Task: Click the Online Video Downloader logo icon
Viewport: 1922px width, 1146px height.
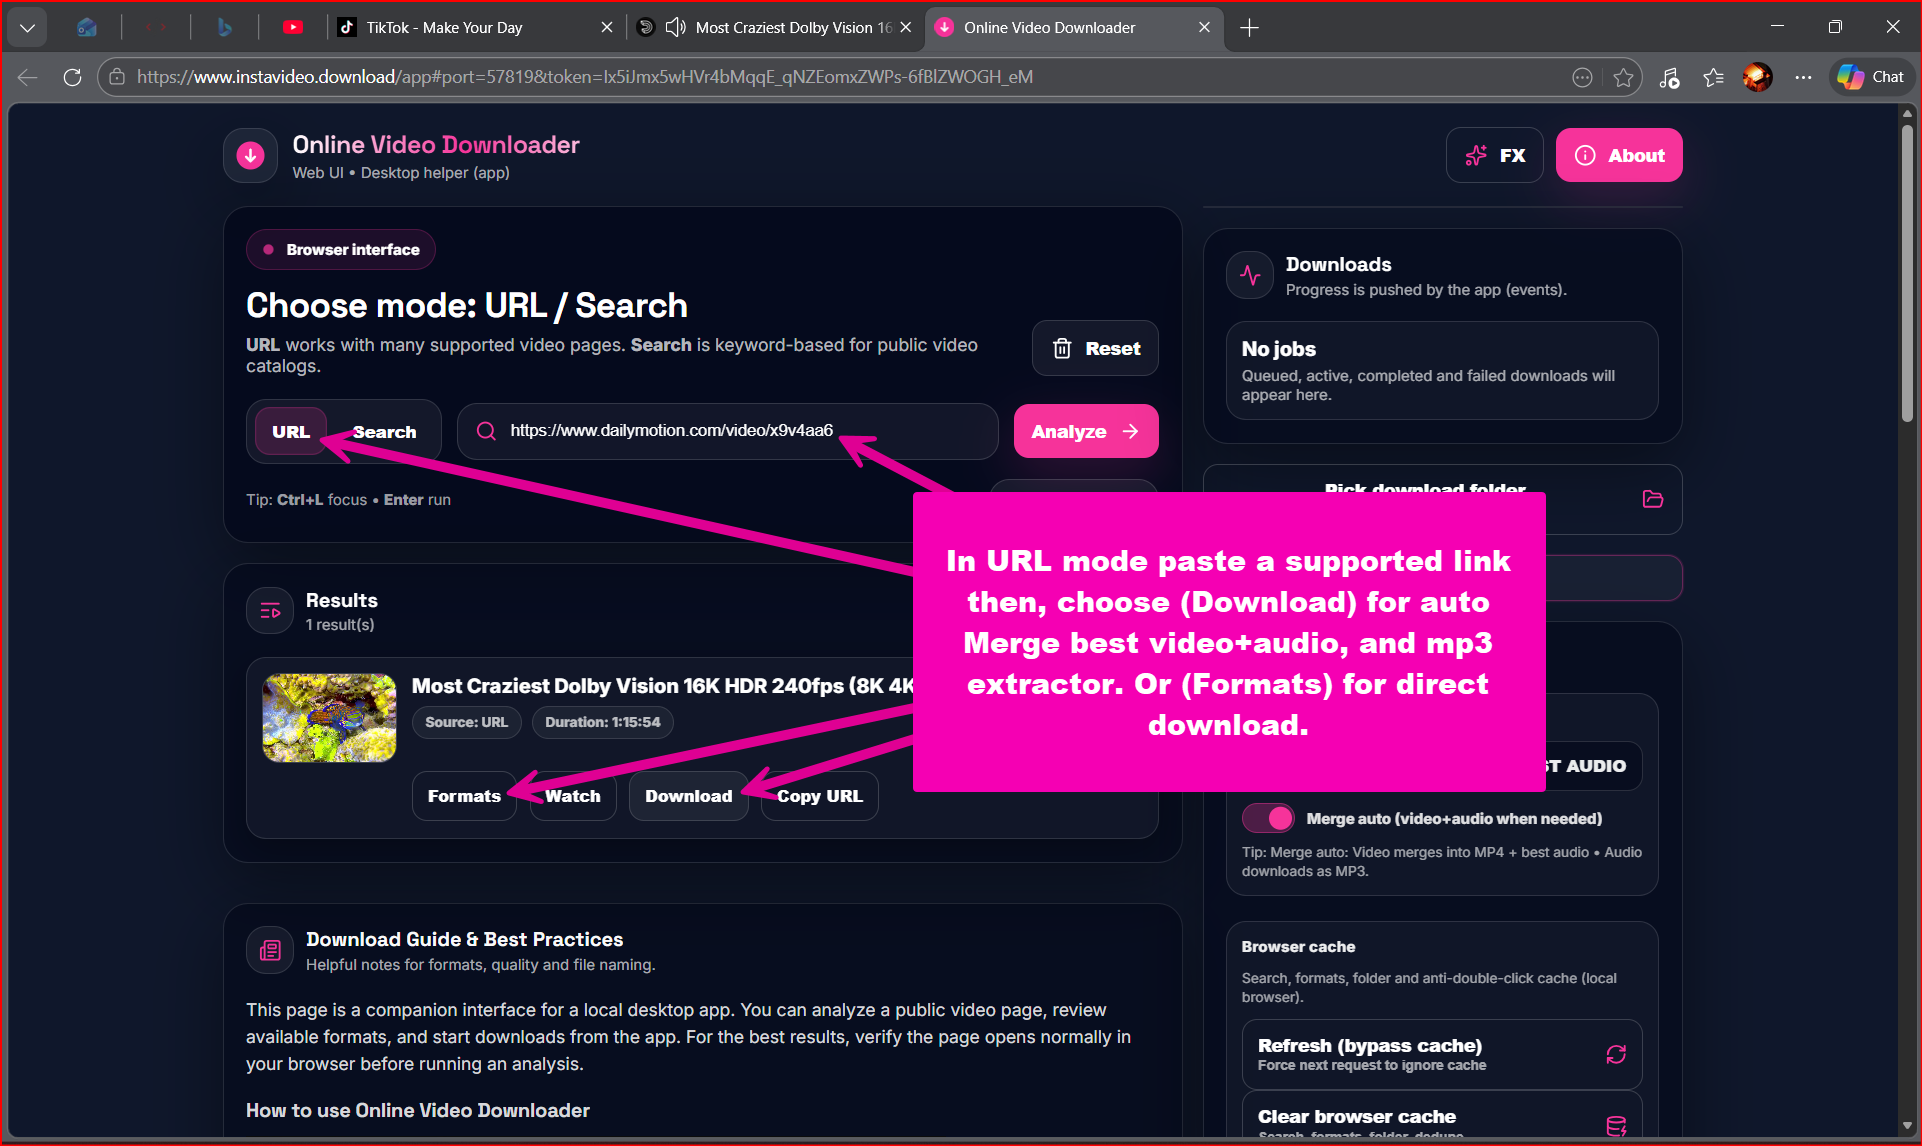Action: pos(250,155)
